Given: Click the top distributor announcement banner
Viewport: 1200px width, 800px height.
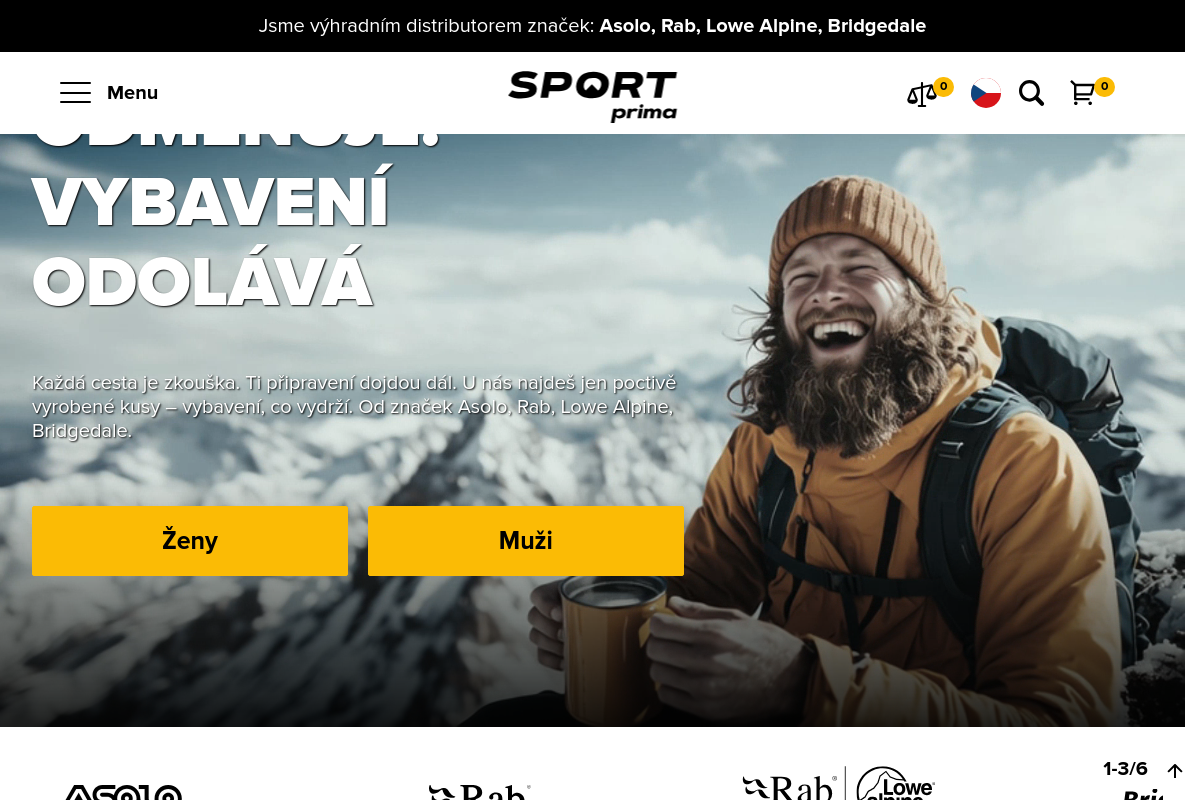Looking at the screenshot, I should (x=592, y=26).
